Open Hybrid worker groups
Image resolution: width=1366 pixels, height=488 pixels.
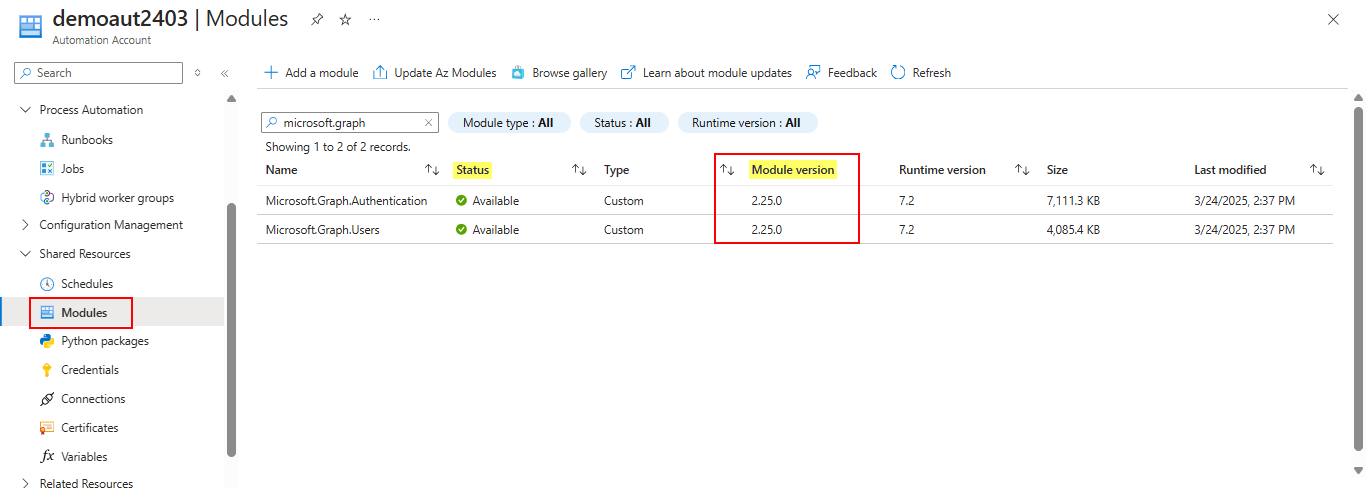pyautogui.click(x=117, y=198)
